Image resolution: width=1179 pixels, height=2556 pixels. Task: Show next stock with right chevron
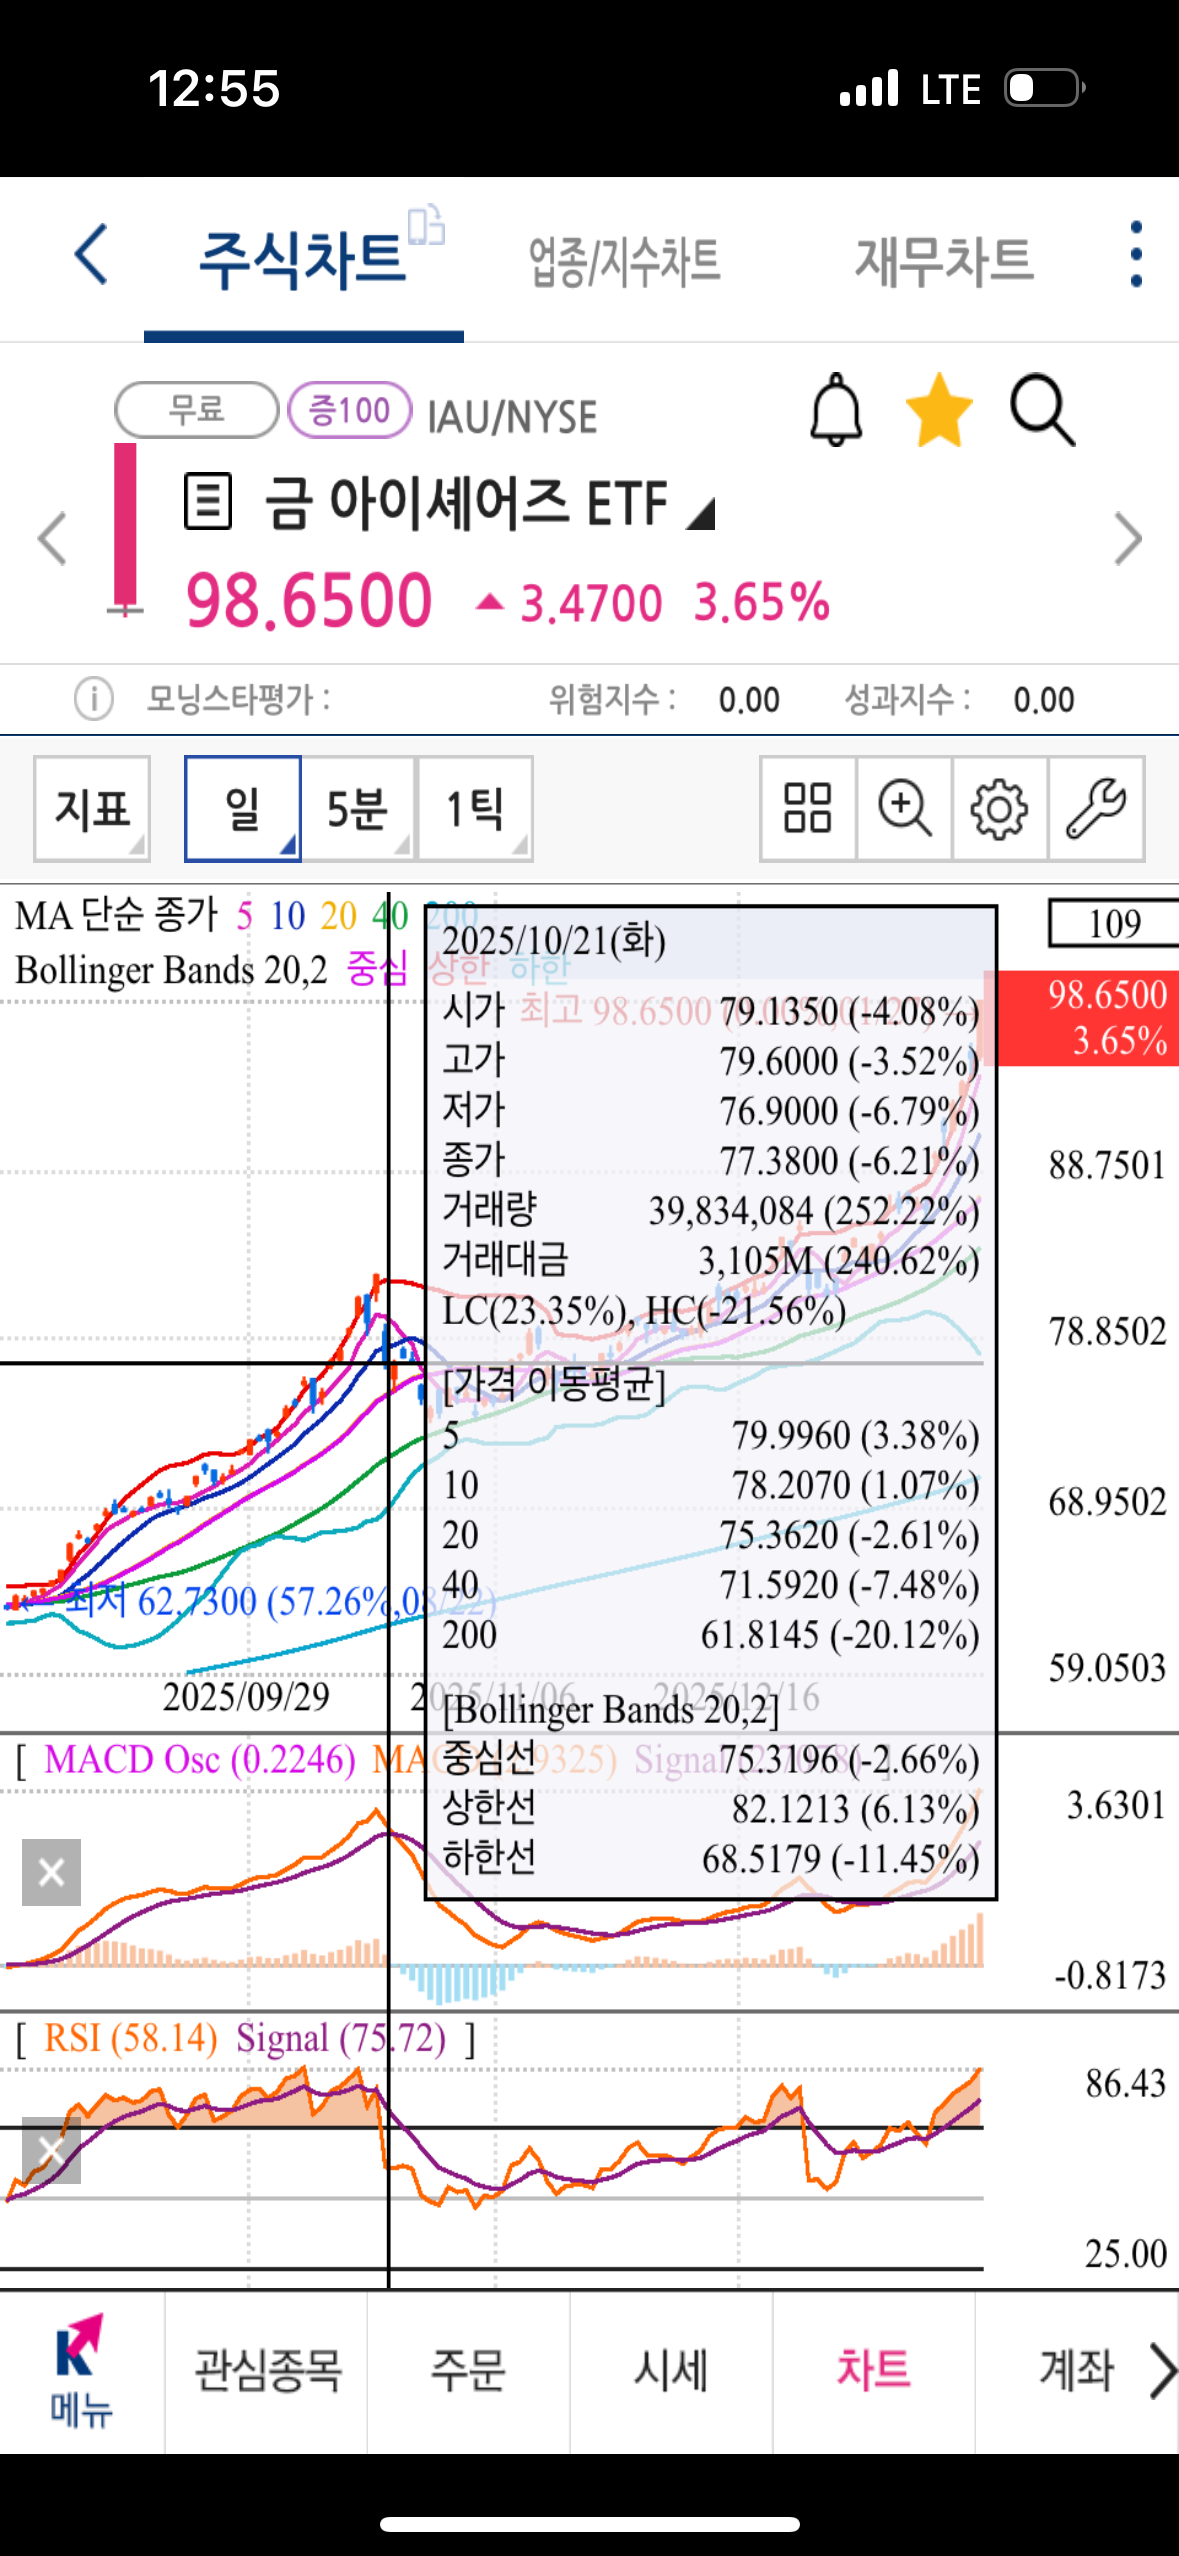point(1128,540)
